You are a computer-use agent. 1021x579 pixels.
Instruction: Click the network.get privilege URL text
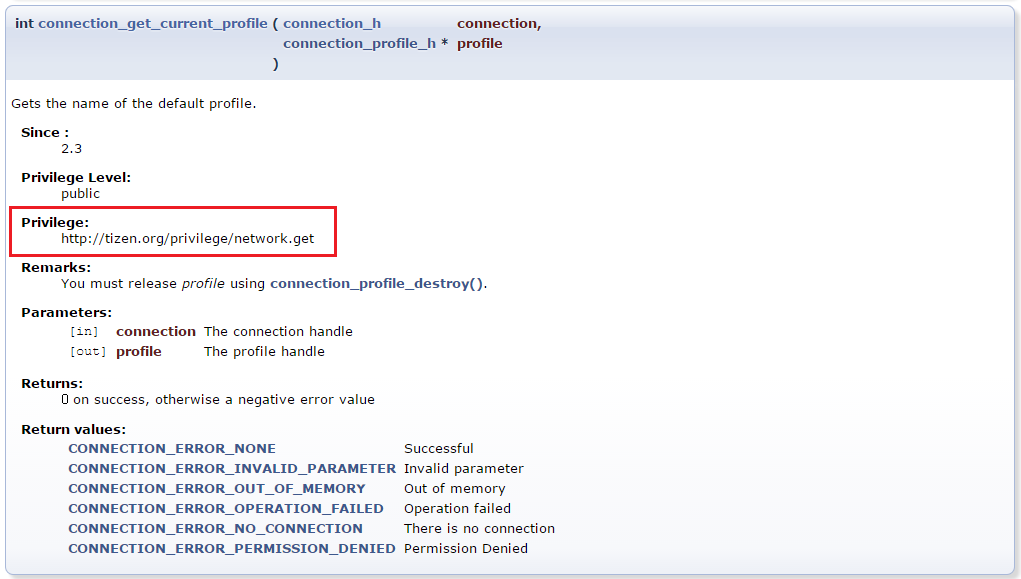[187, 238]
